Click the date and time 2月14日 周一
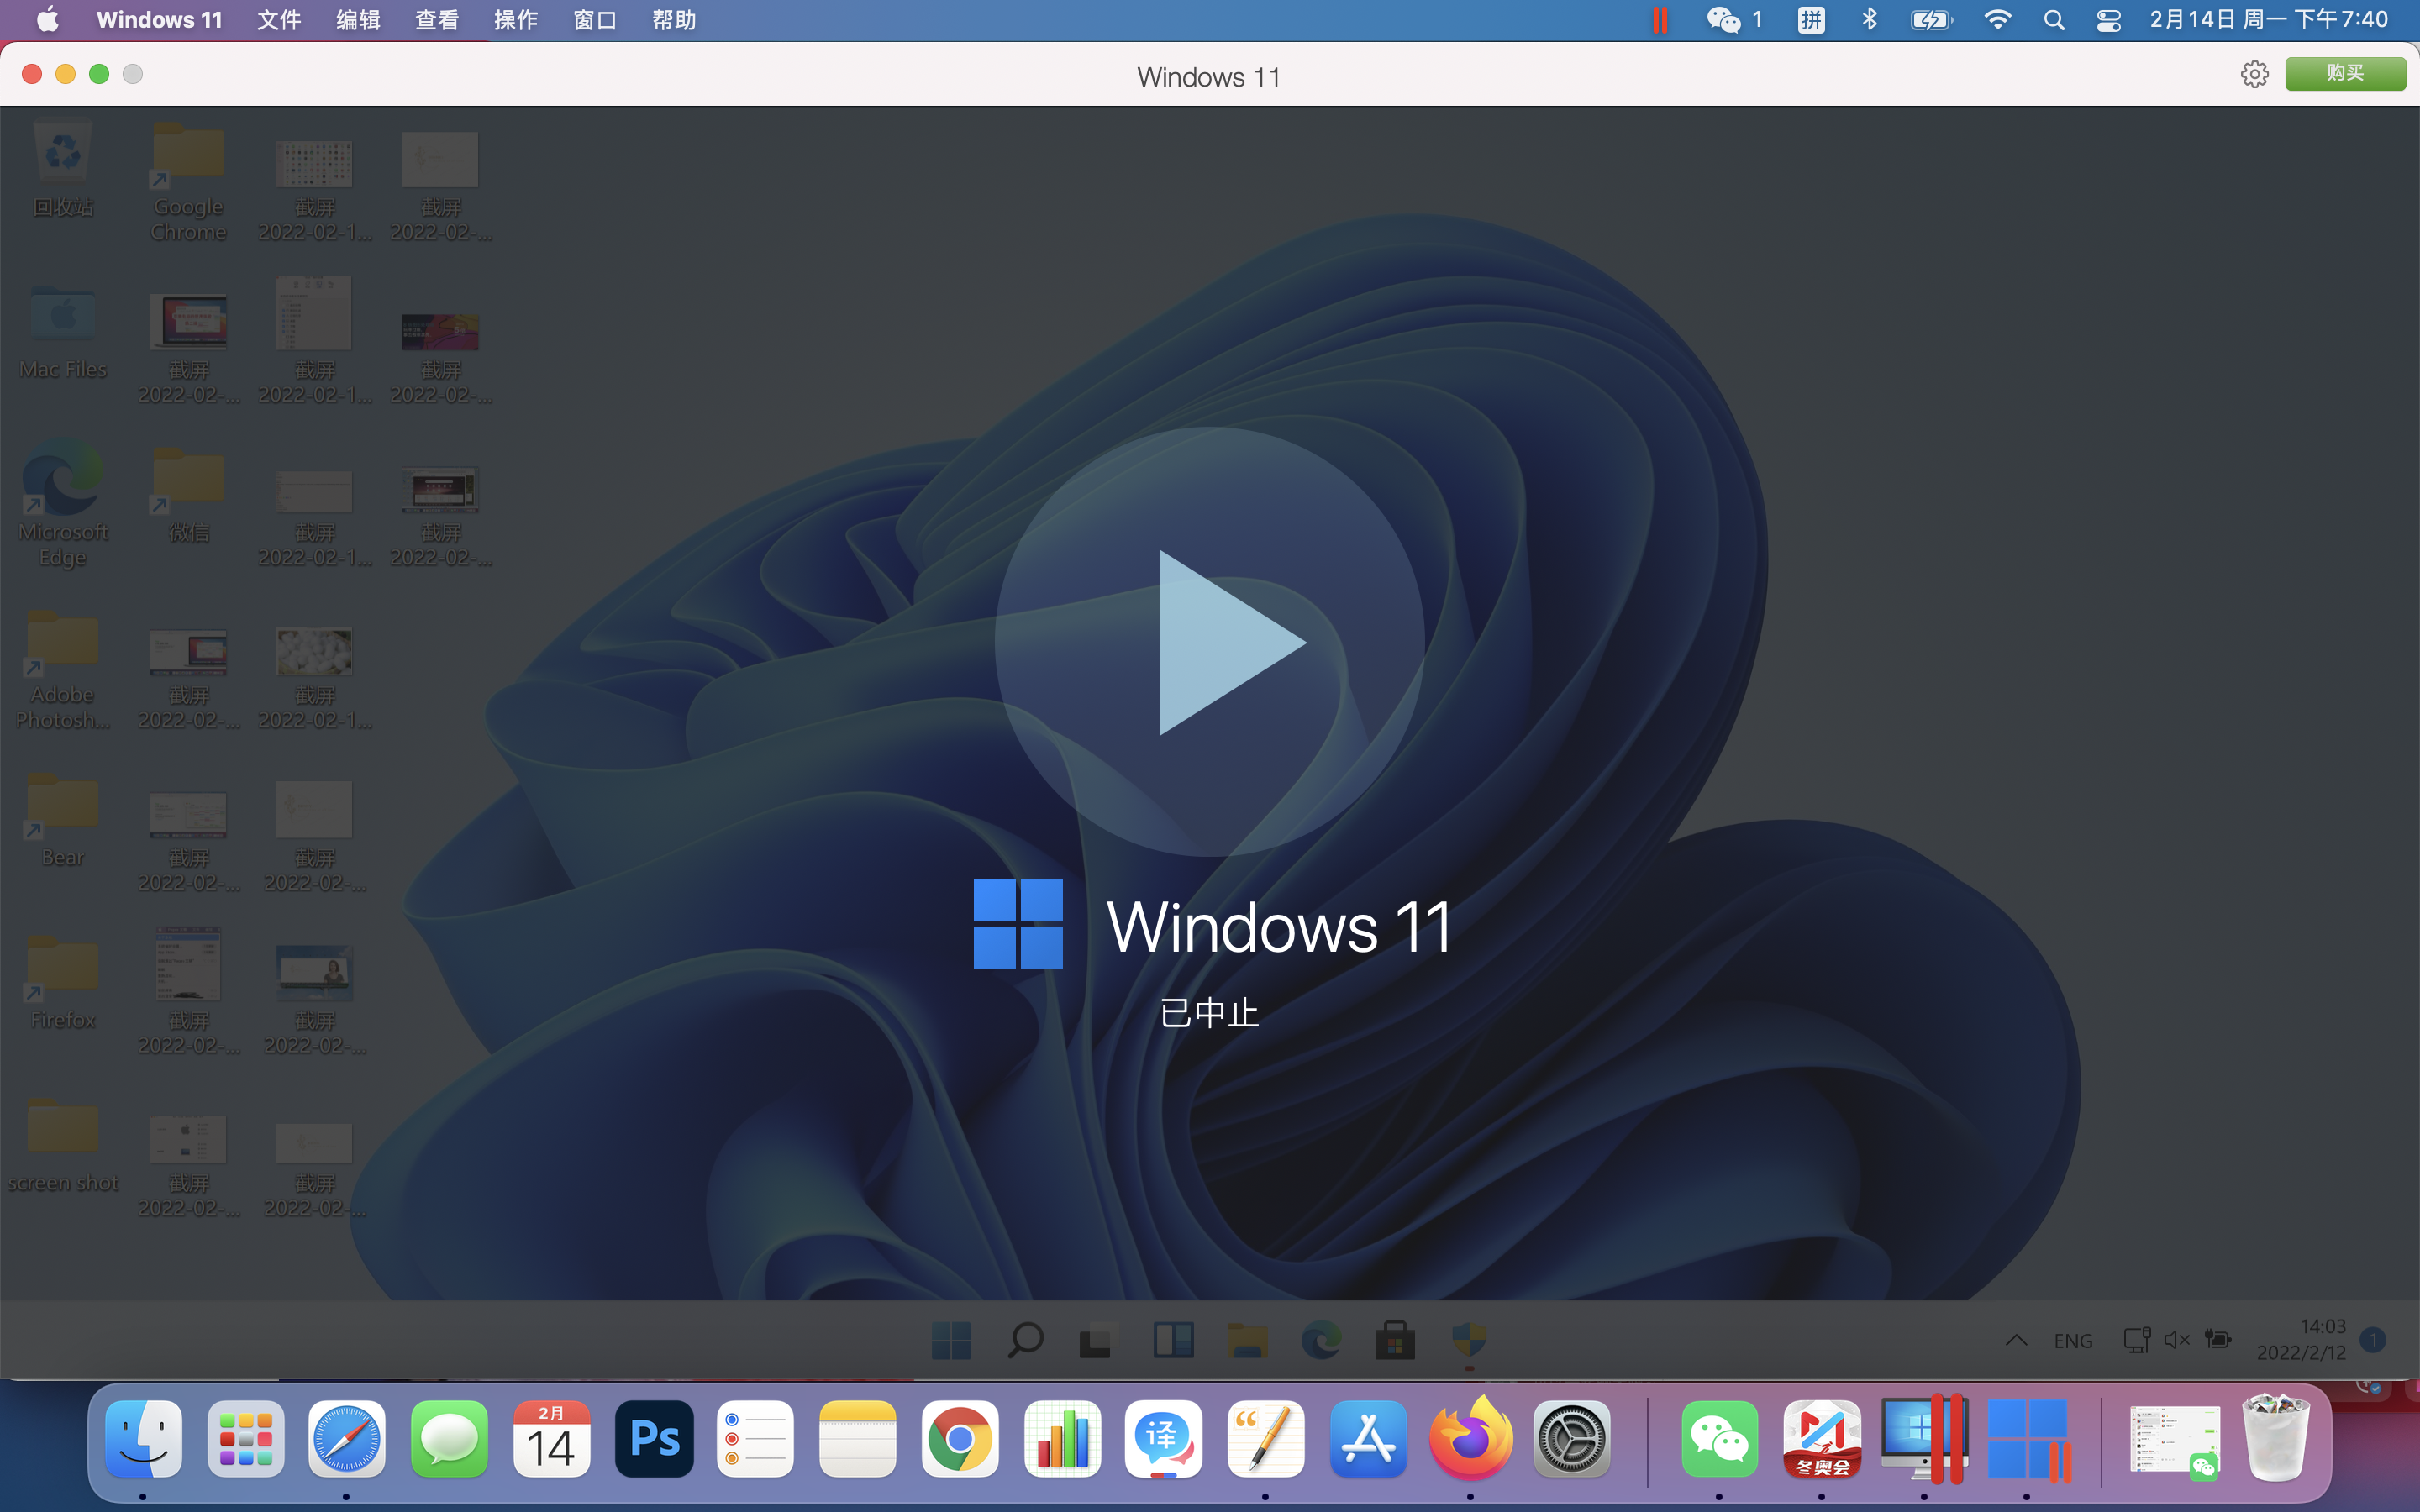Image resolution: width=2420 pixels, height=1512 pixels. pos(2268,20)
